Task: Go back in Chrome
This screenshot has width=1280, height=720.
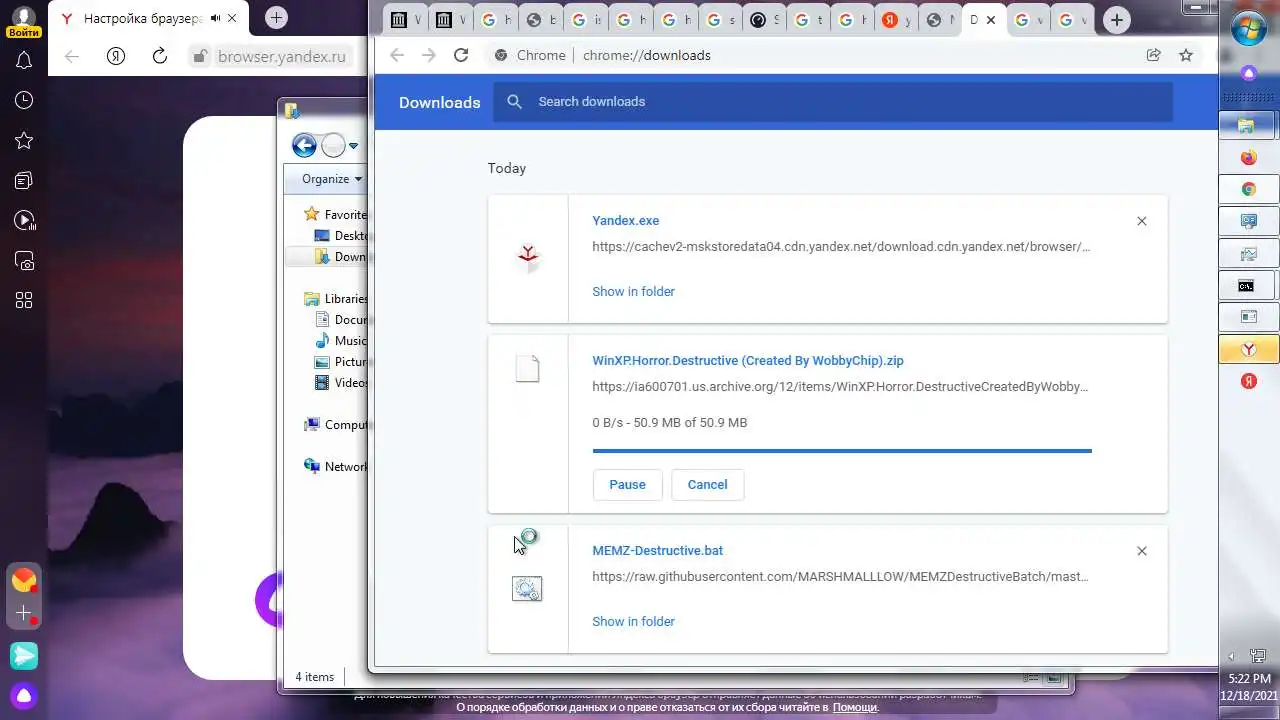Action: coord(397,55)
